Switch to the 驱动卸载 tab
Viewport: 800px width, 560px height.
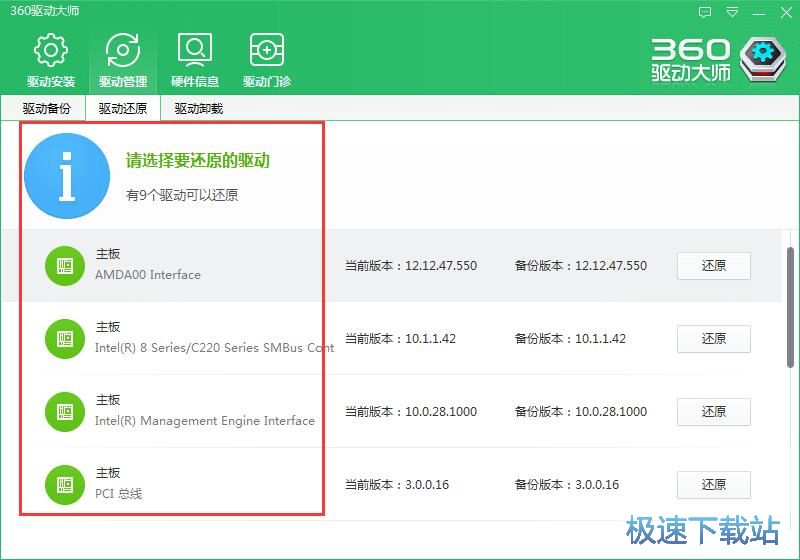[198, 108]
